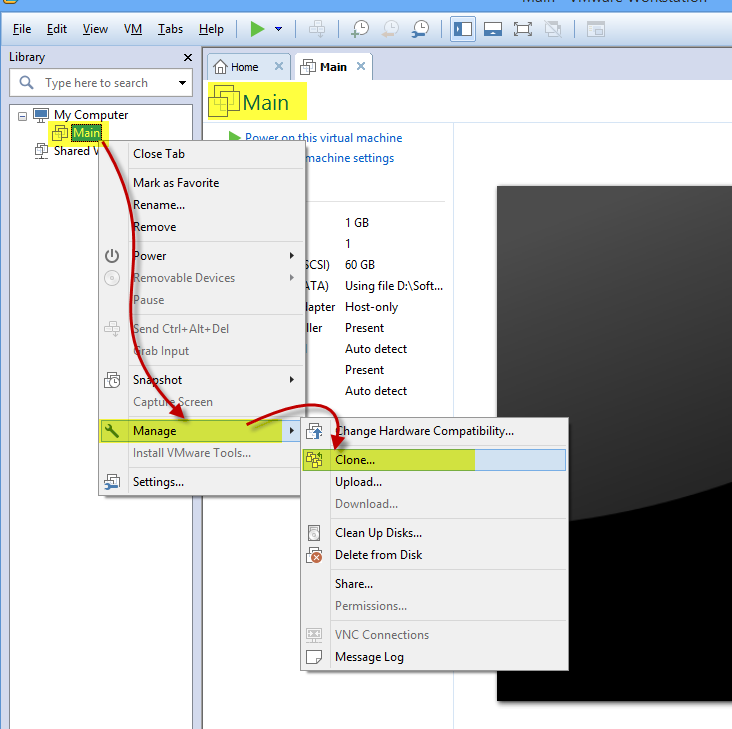Click the library search input field
Screen dimensions: 732x729
pos(100,83)
